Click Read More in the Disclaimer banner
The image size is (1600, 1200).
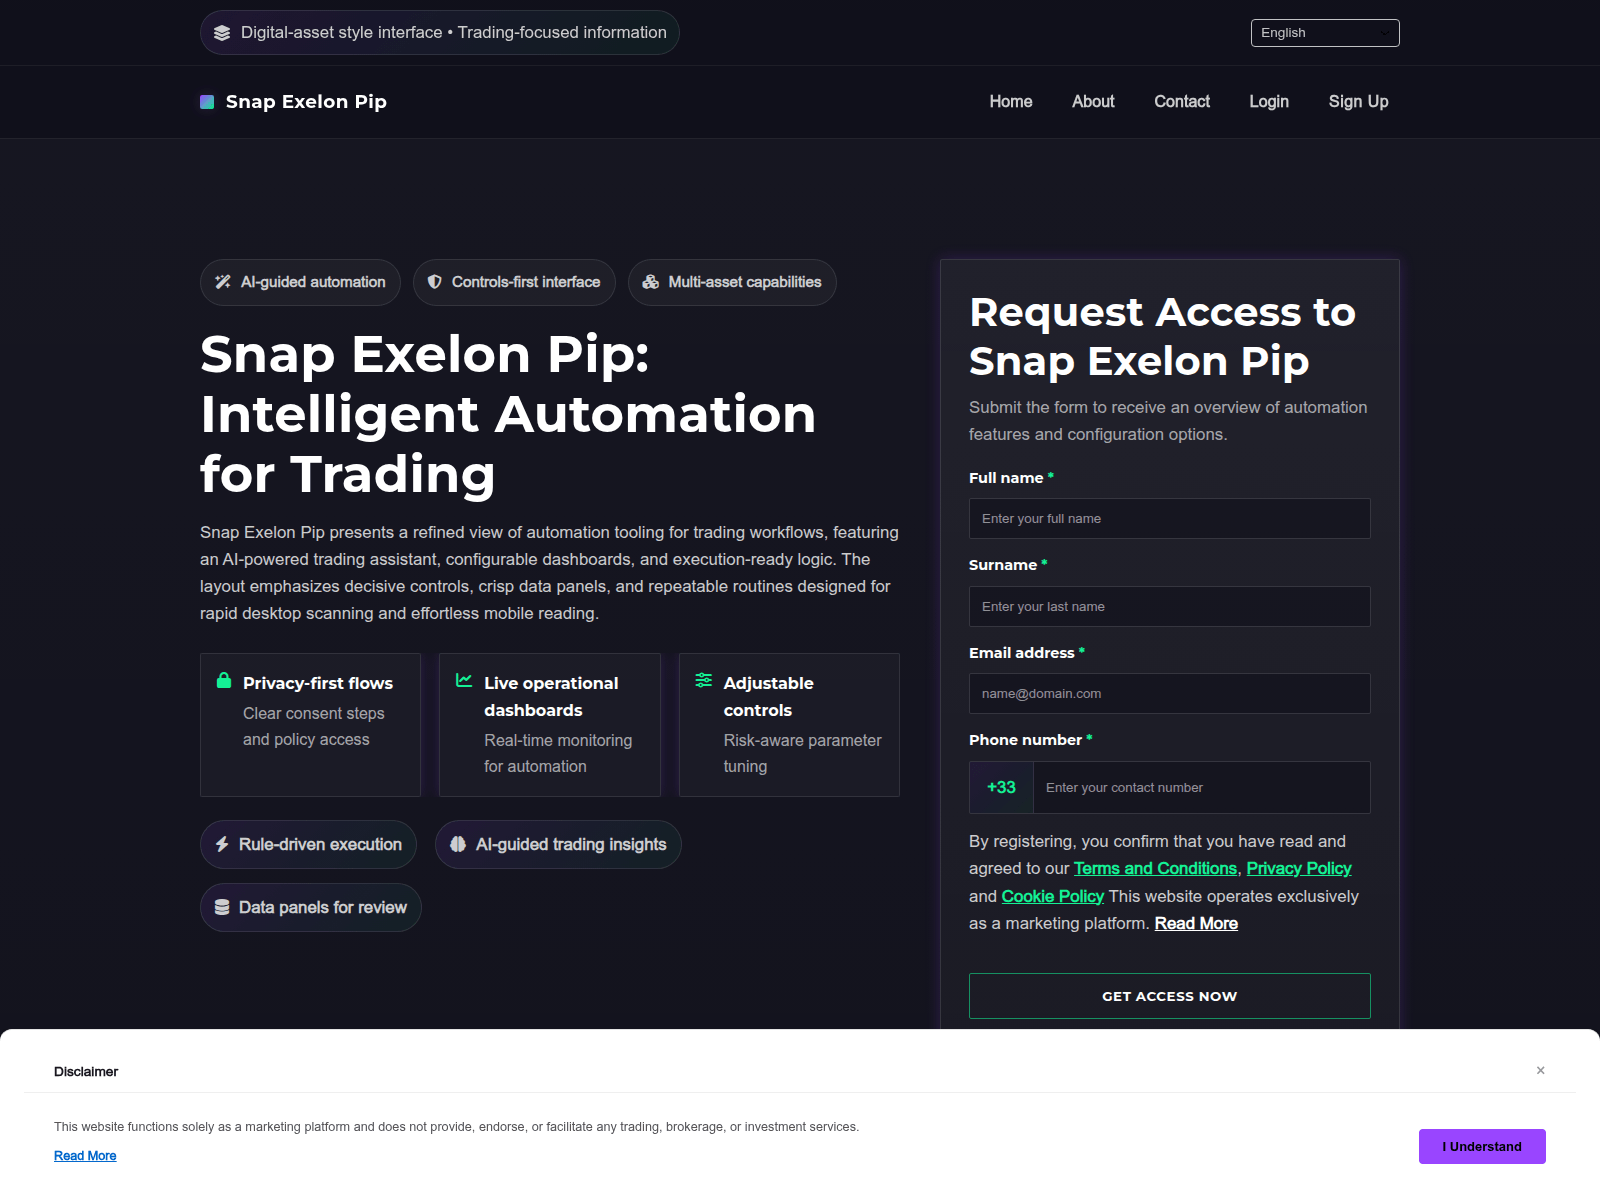(85, 1156)
